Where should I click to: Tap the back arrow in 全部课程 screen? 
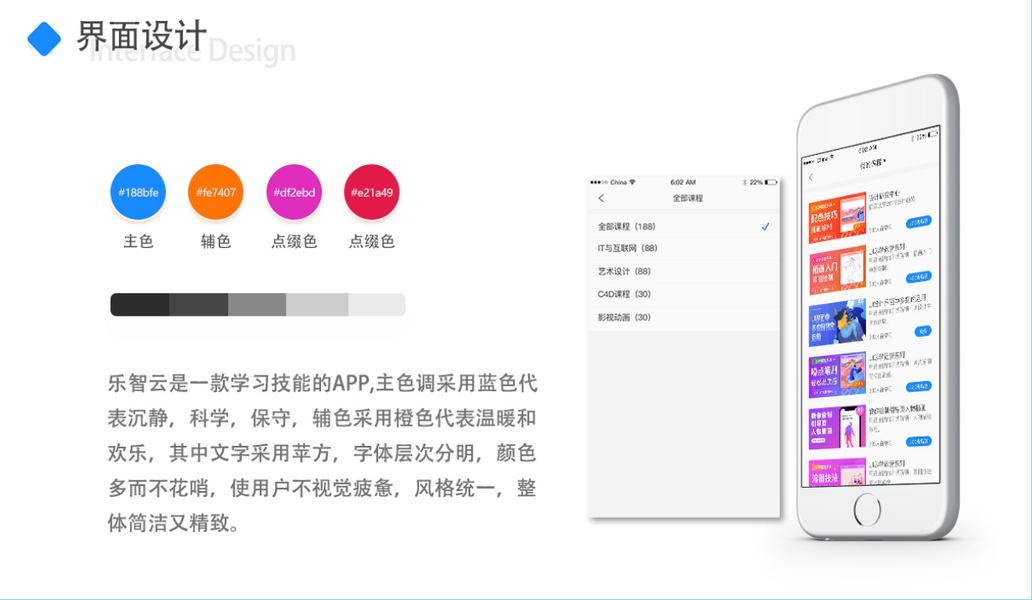601,198
